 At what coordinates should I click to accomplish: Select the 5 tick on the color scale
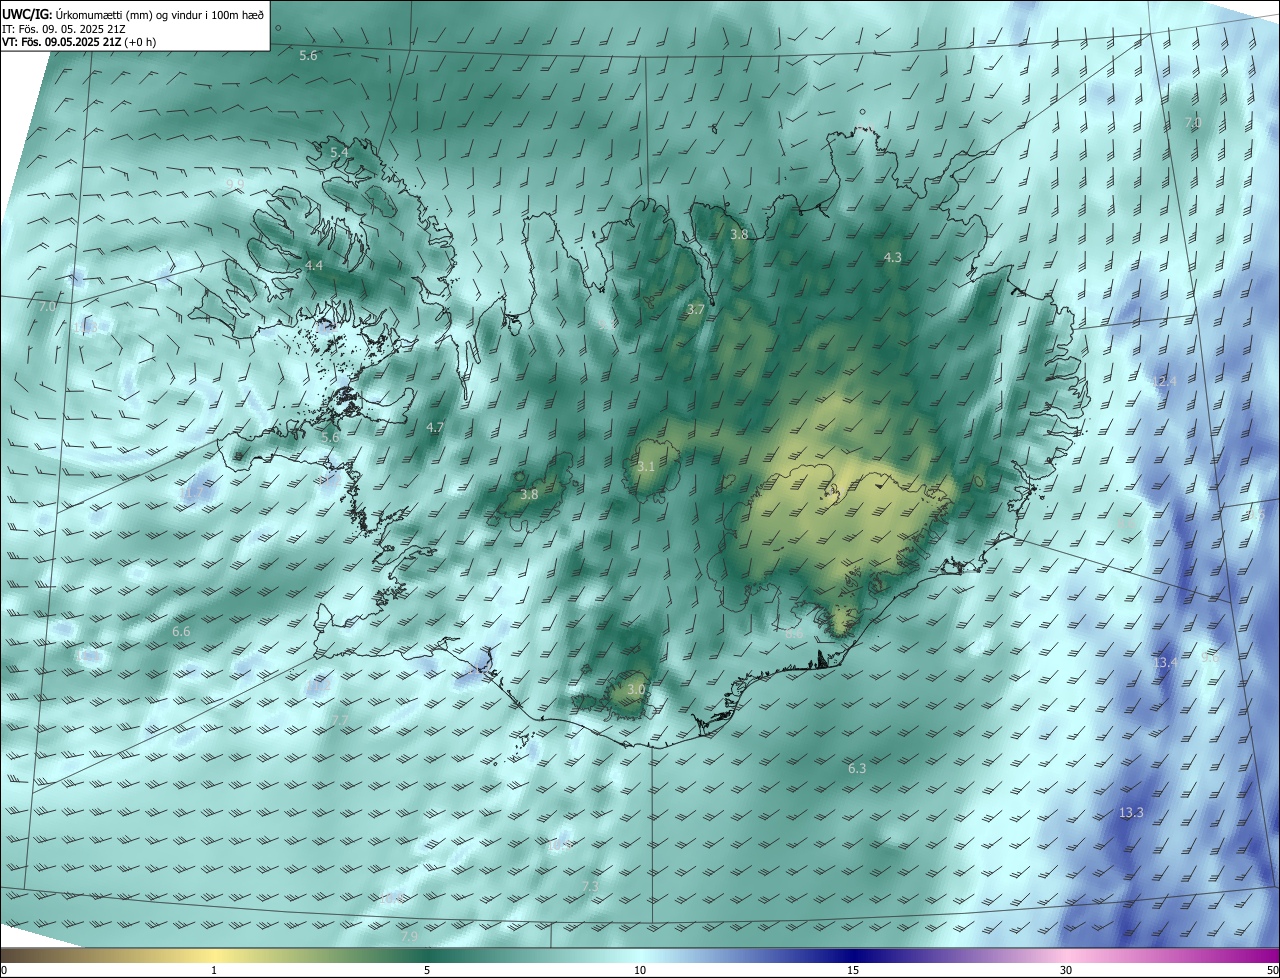click(x=427, y=970)
